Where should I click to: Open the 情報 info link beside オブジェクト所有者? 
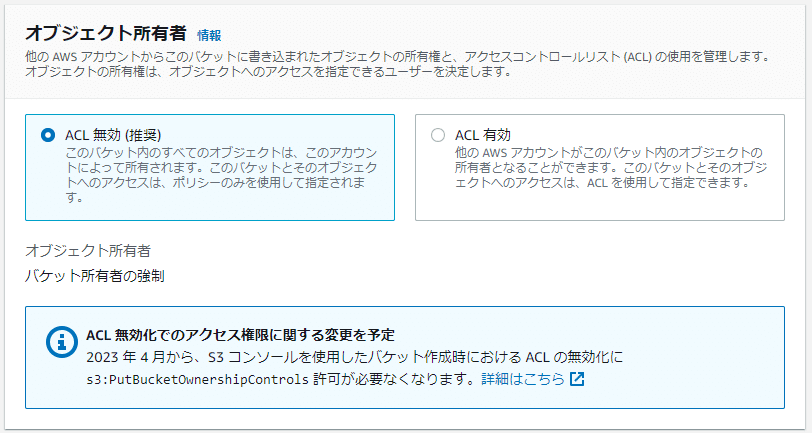(x=209, y=35)
